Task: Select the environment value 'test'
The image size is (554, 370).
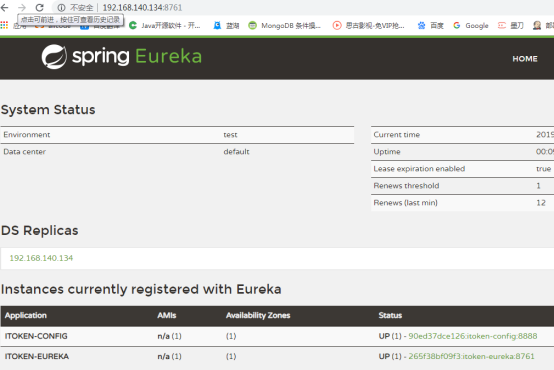Action: [230, 135]
